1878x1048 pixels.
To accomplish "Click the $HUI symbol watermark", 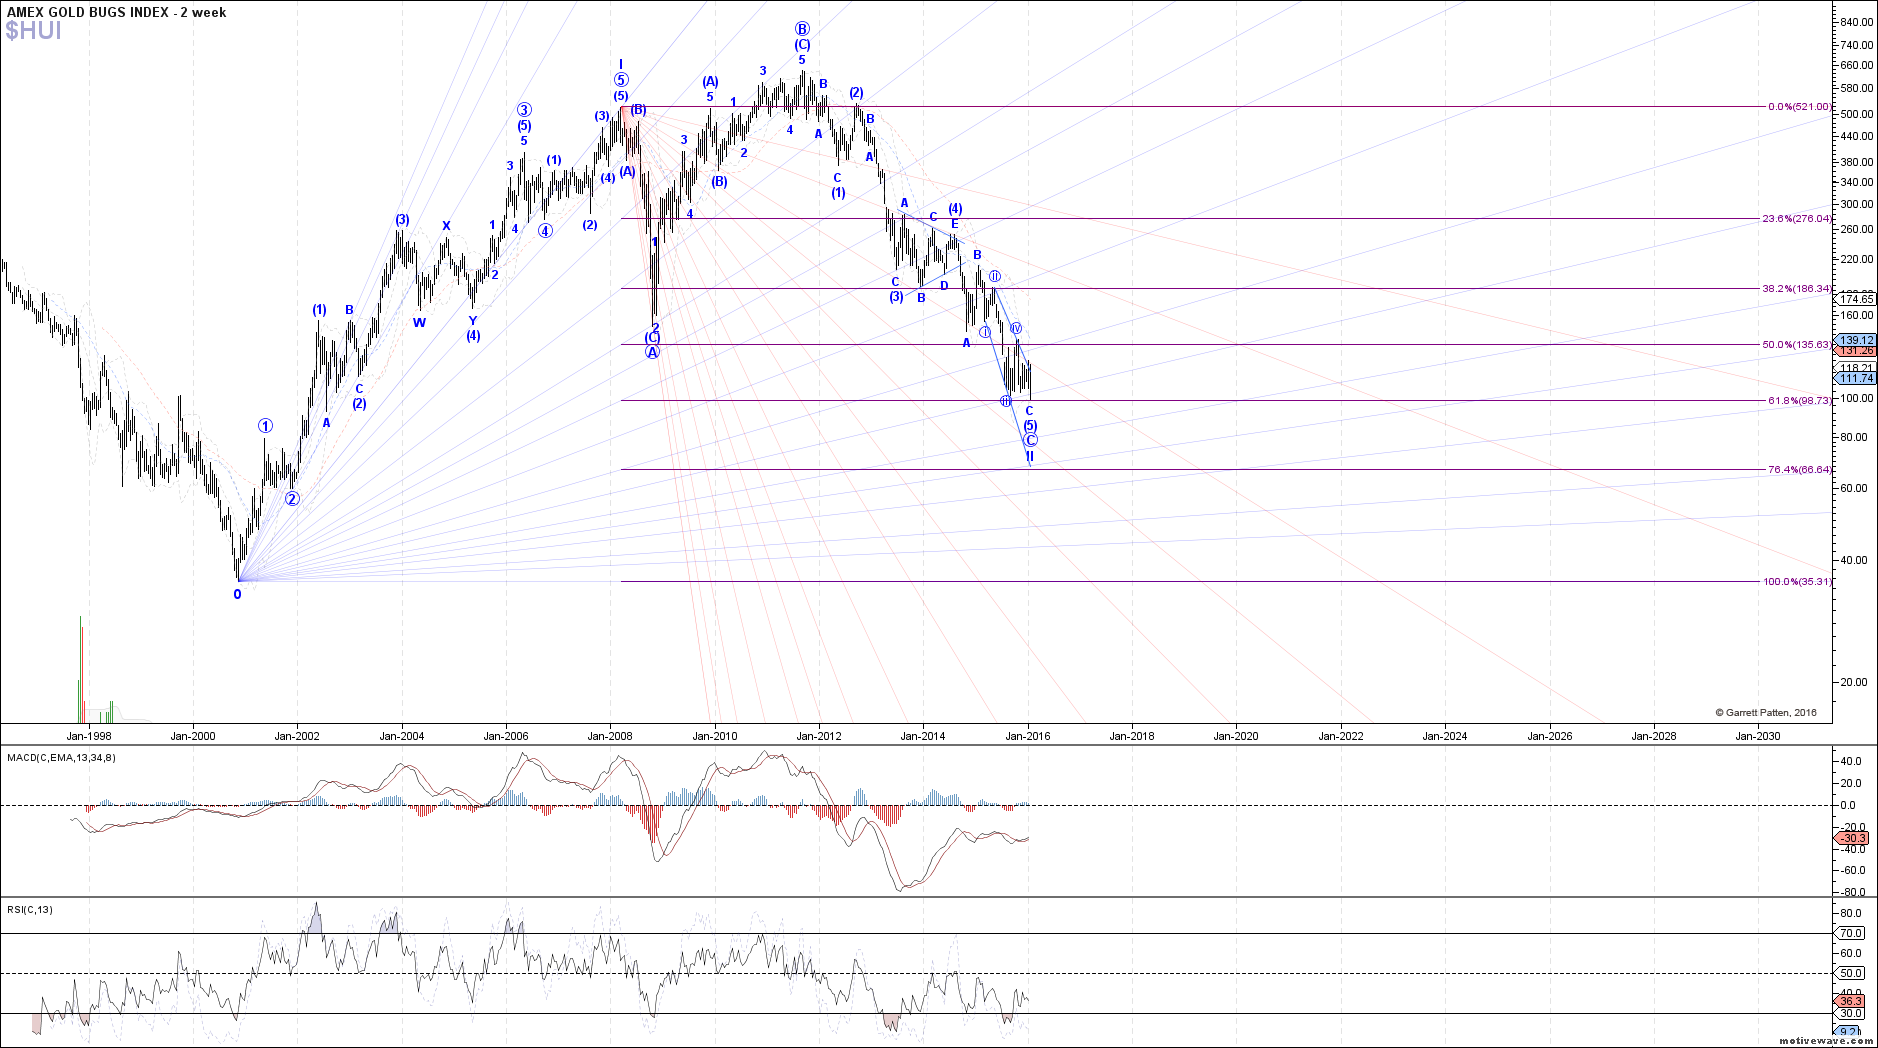I will pyautogui.click(x=33, y=31).
